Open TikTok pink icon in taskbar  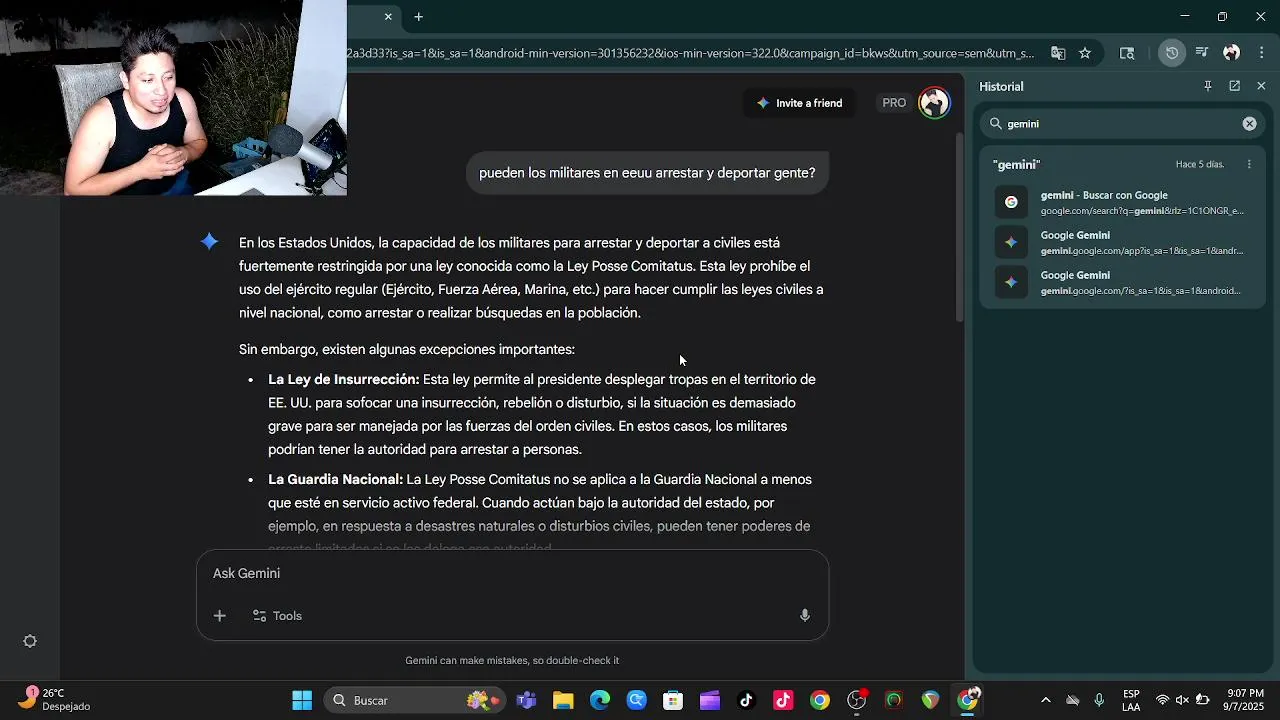pyautogui.click(x=783, y=700)
